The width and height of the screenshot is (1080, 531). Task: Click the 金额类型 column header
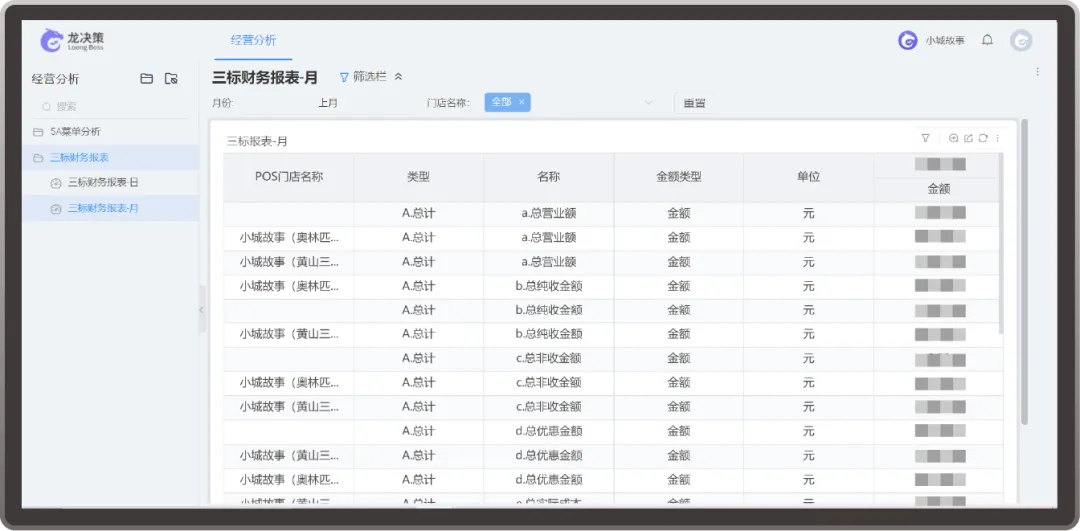[x=678, y=177]
